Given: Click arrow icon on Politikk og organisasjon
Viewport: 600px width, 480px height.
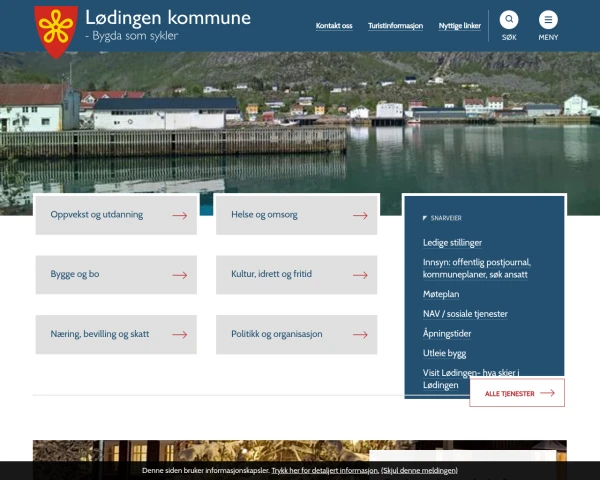Looking at the screenshot, I should (x=359, y=335).
